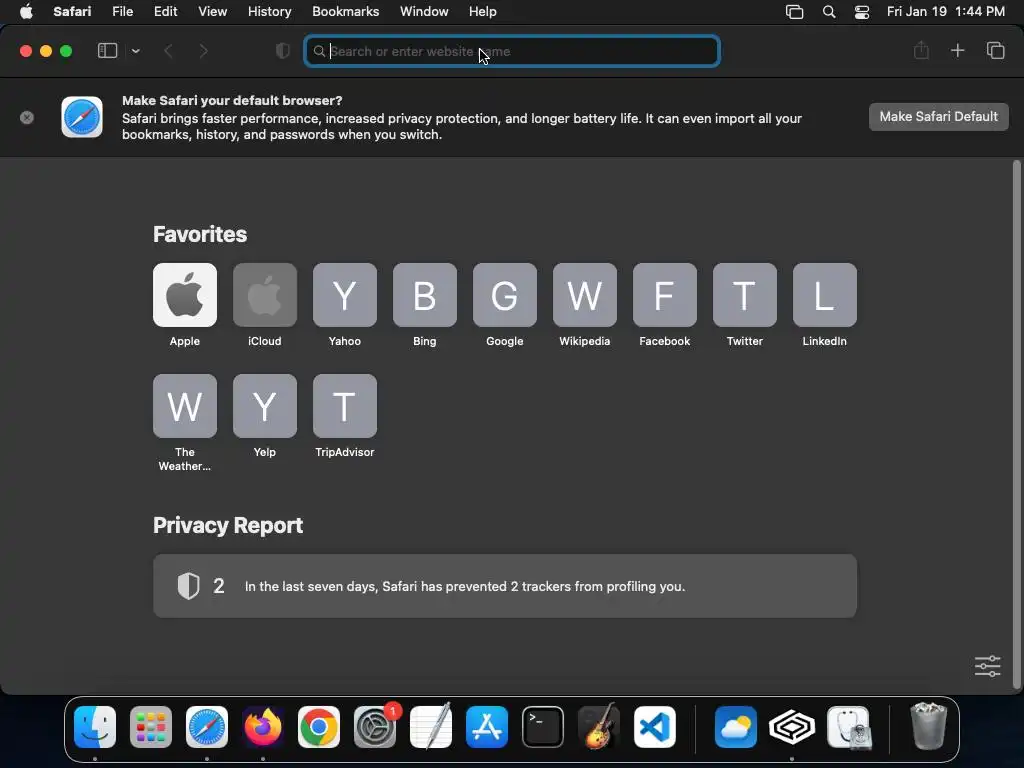1024x768 pixels.
Task: Open the Twitter favorite tile
Action: (x=744, y=295)
